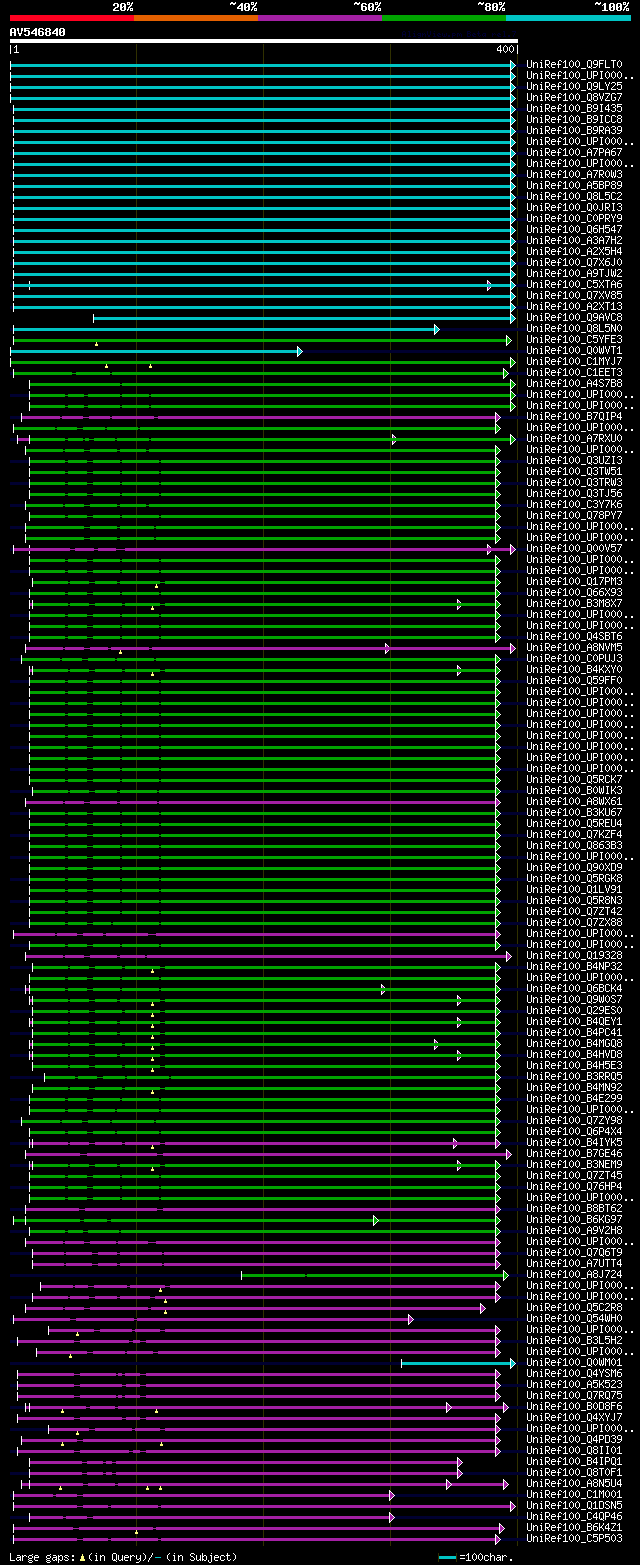Click the purple alignment bar for A8NVM5

click(270, 648)
